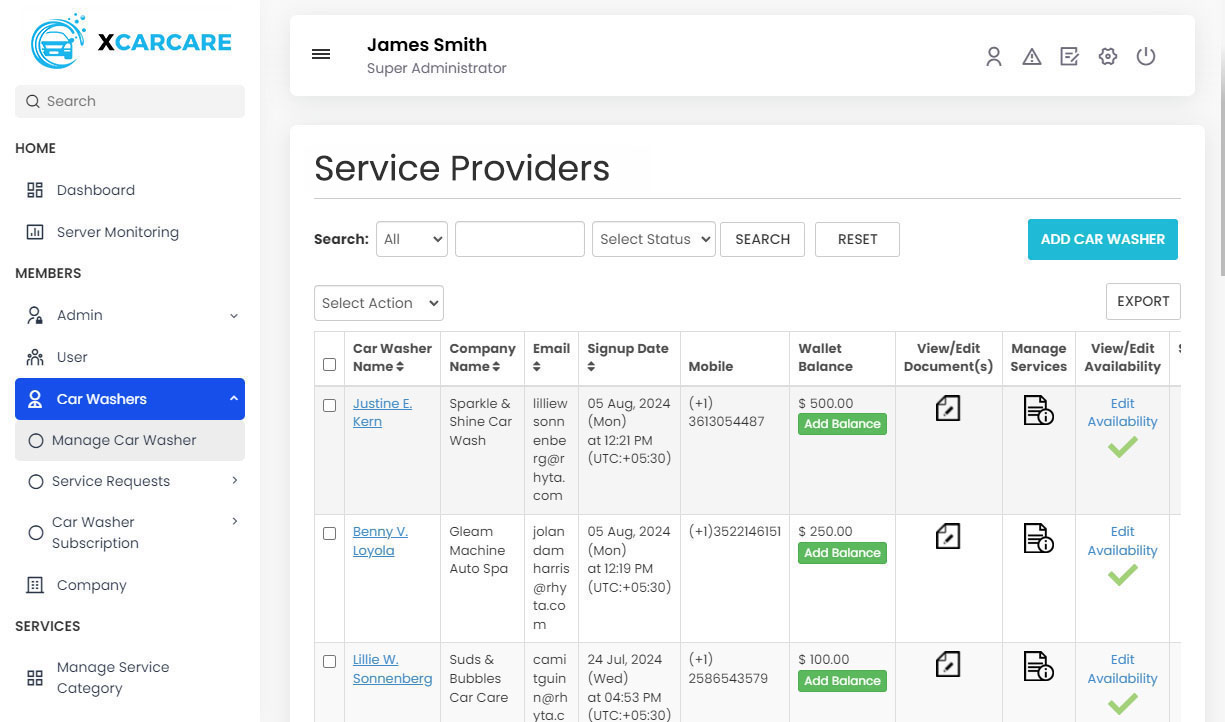Viewport: 1225px width, 722px height.
Task: Check the box for Lillie W. Sonnenberg
Action: (x=329, y=661)
